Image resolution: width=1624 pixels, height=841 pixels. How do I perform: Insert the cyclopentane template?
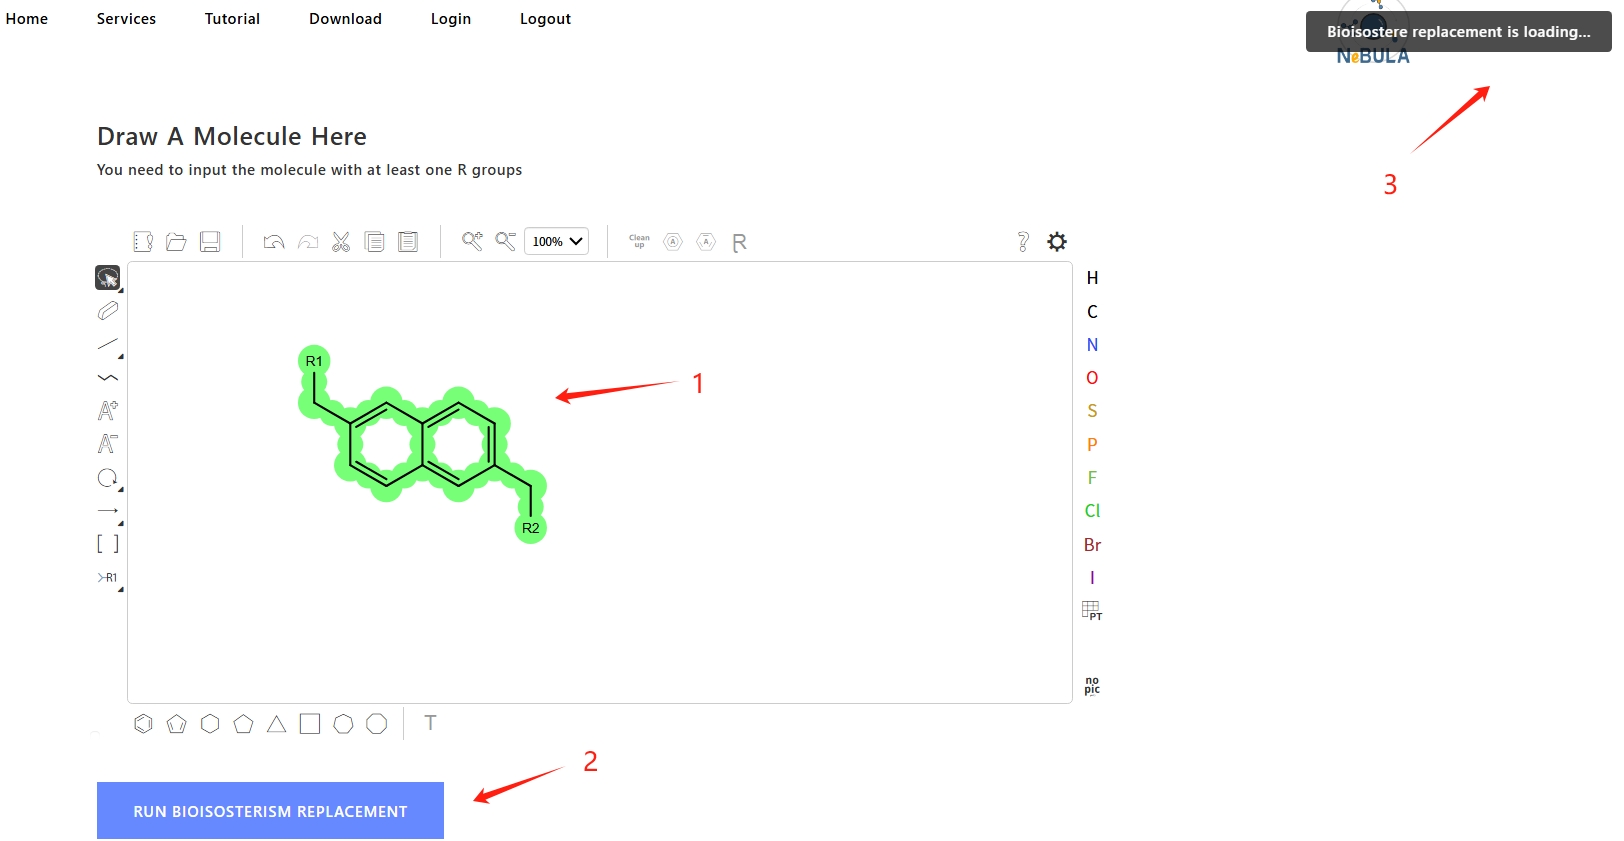point(243,723)
